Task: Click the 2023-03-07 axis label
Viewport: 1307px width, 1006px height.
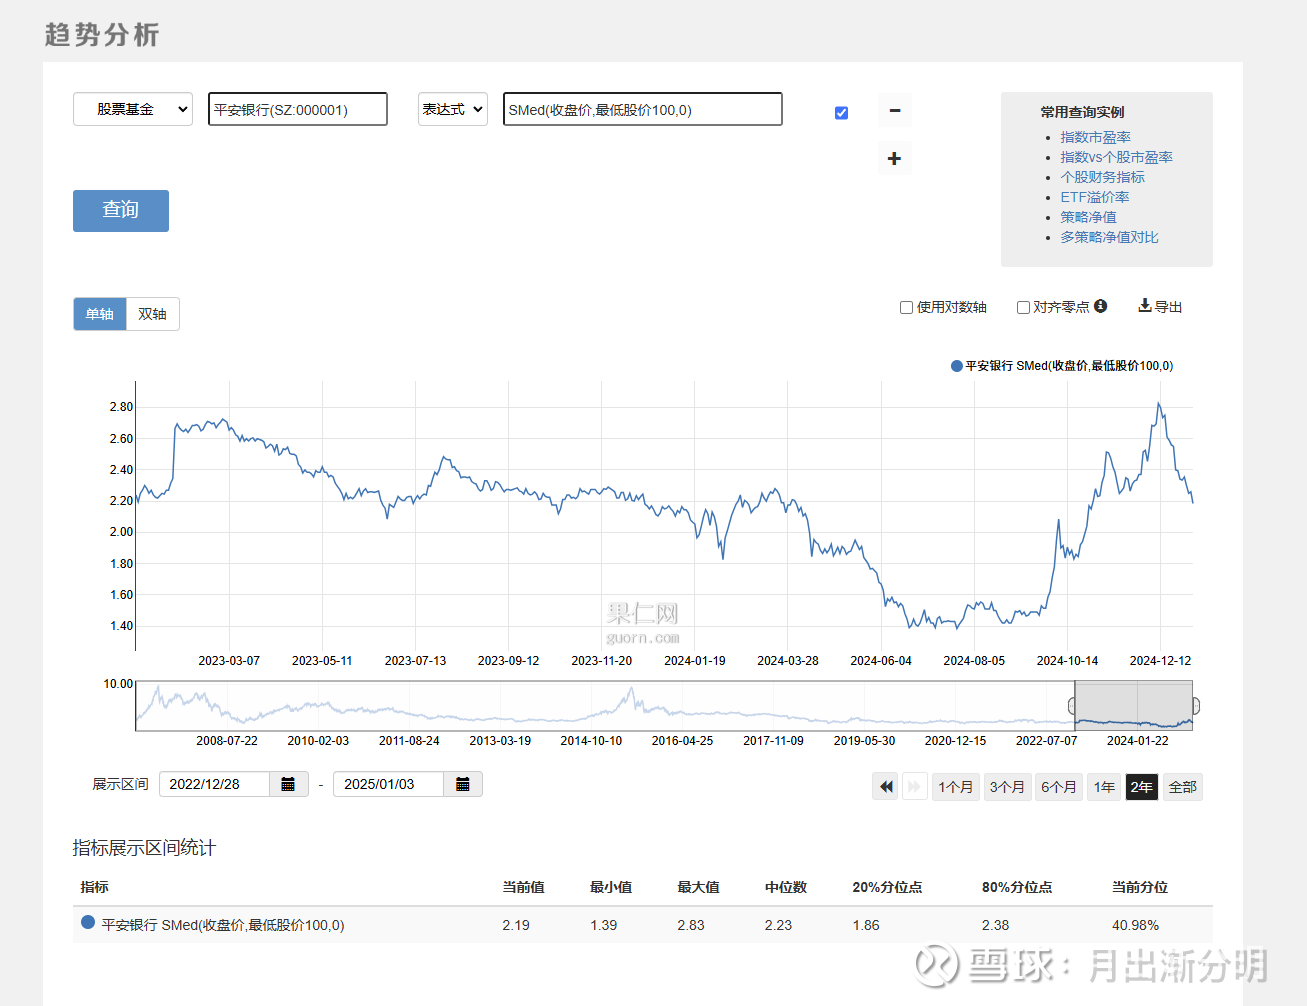Action: [x=229, y=661]
